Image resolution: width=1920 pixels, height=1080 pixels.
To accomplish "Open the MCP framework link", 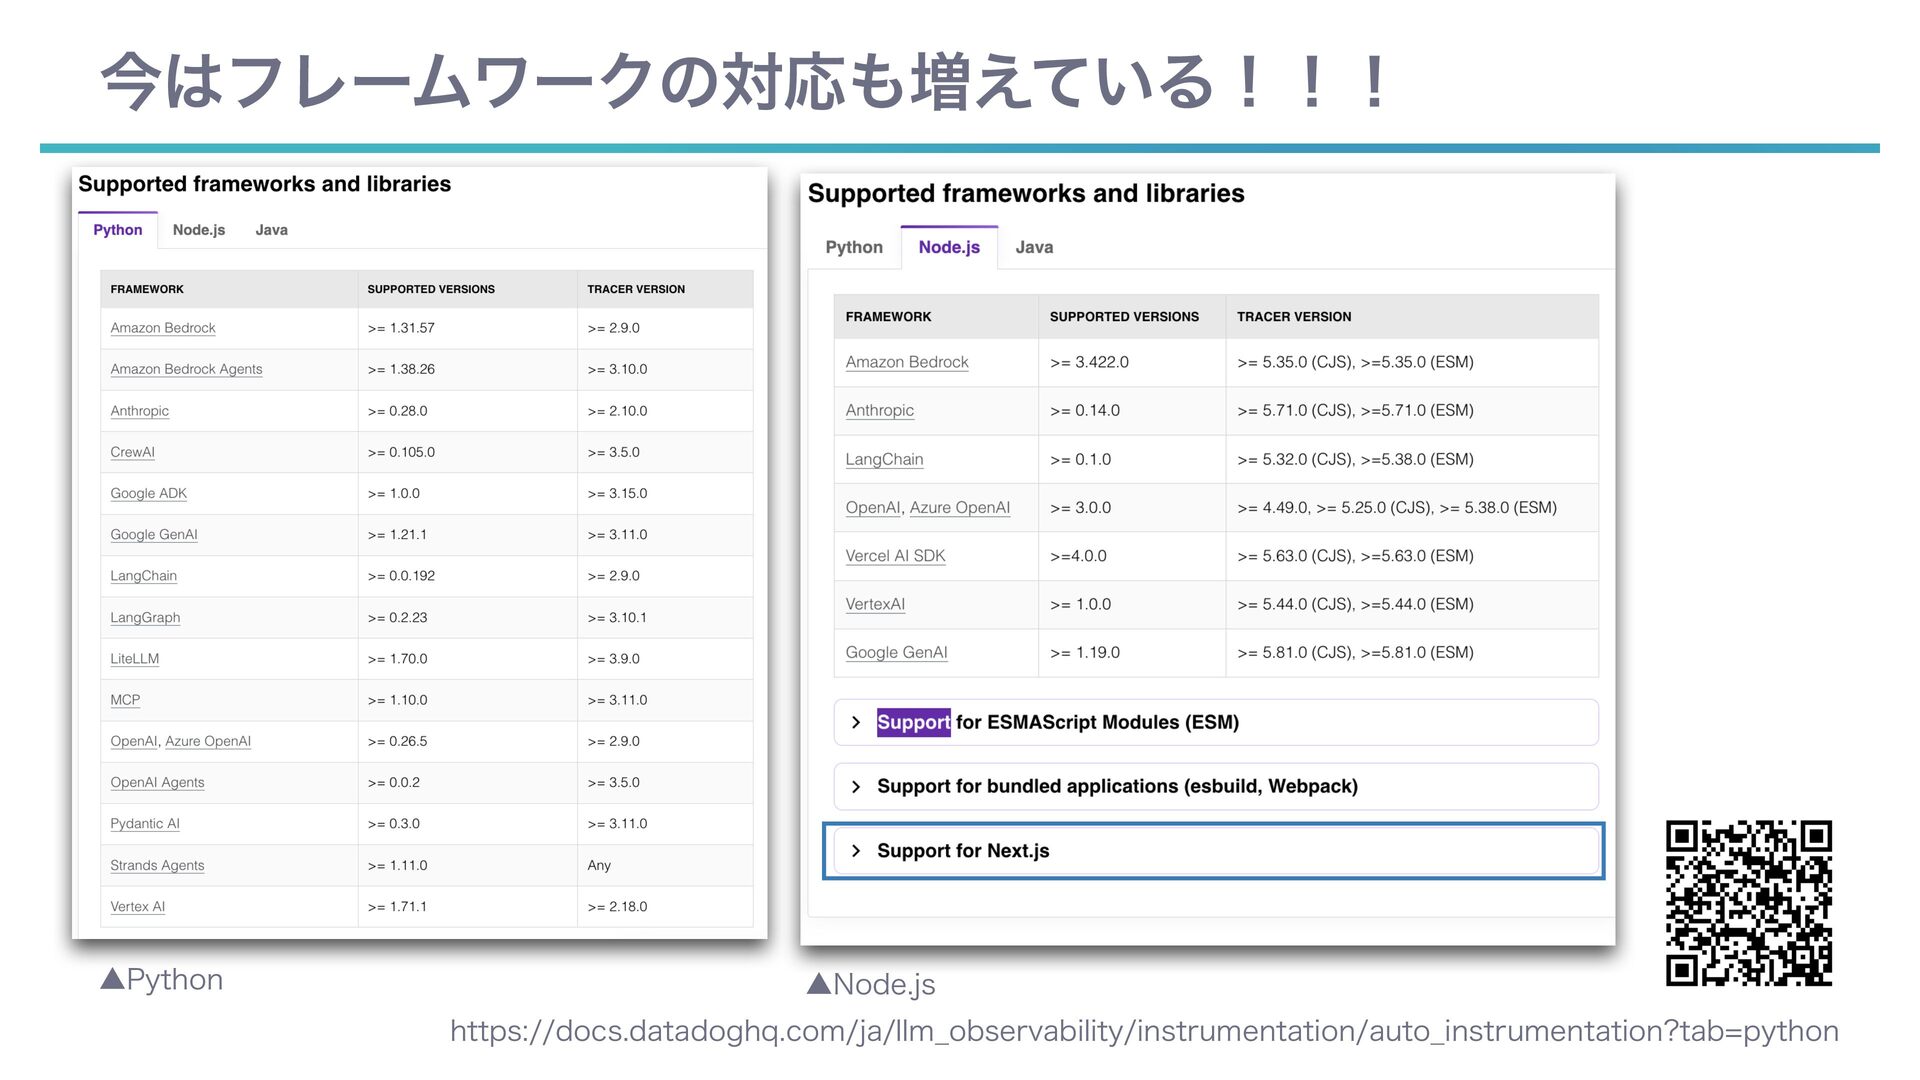I will pyautogui.click(x=125, y=700).
